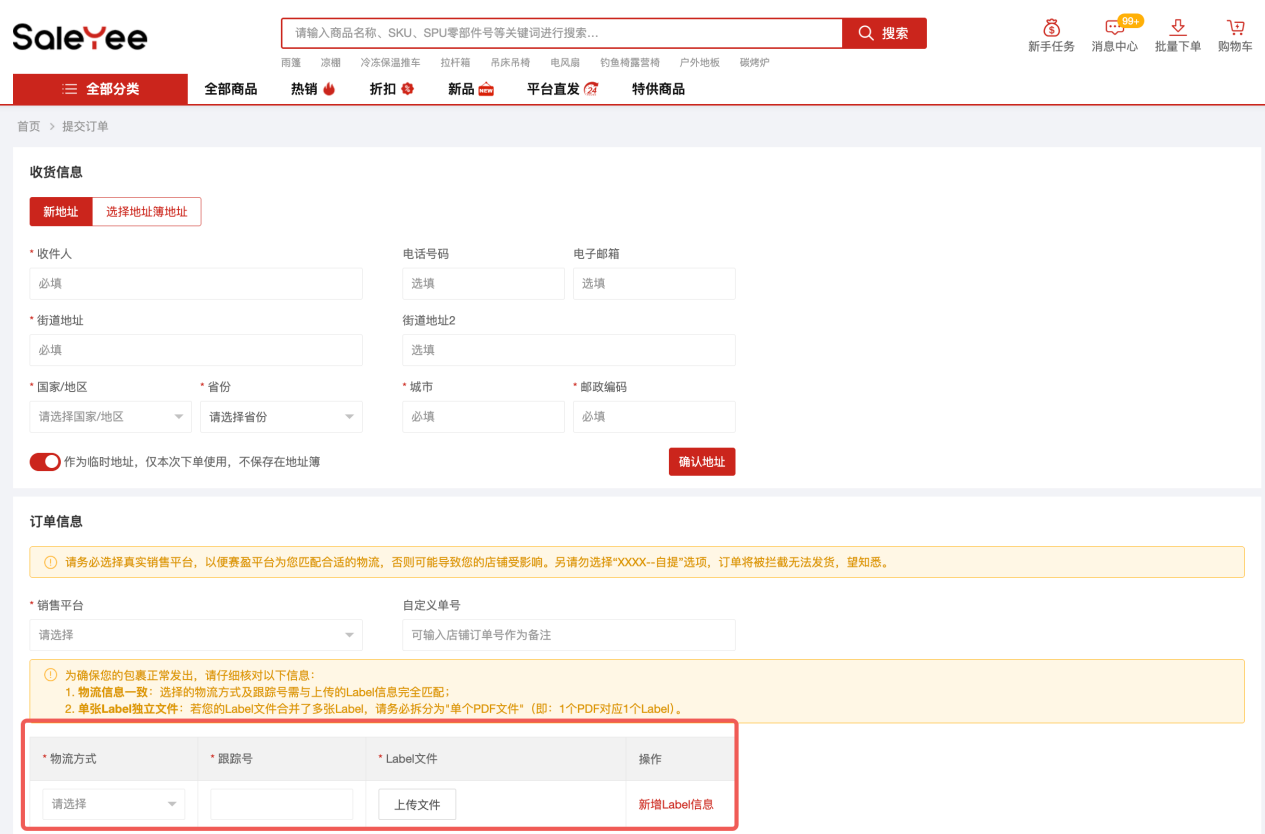
Task: Click the 收件人 input field
Action: 196,284
